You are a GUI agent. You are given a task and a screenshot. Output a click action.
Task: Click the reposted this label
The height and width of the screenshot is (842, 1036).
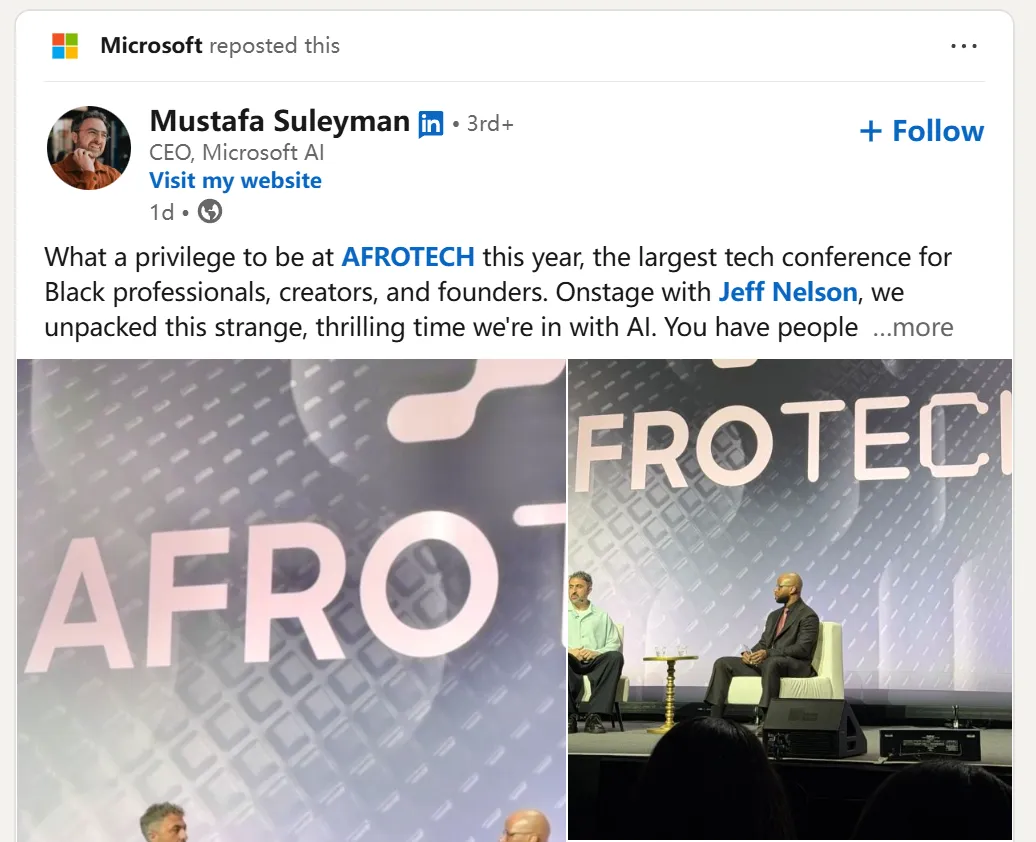coord(275,46)
